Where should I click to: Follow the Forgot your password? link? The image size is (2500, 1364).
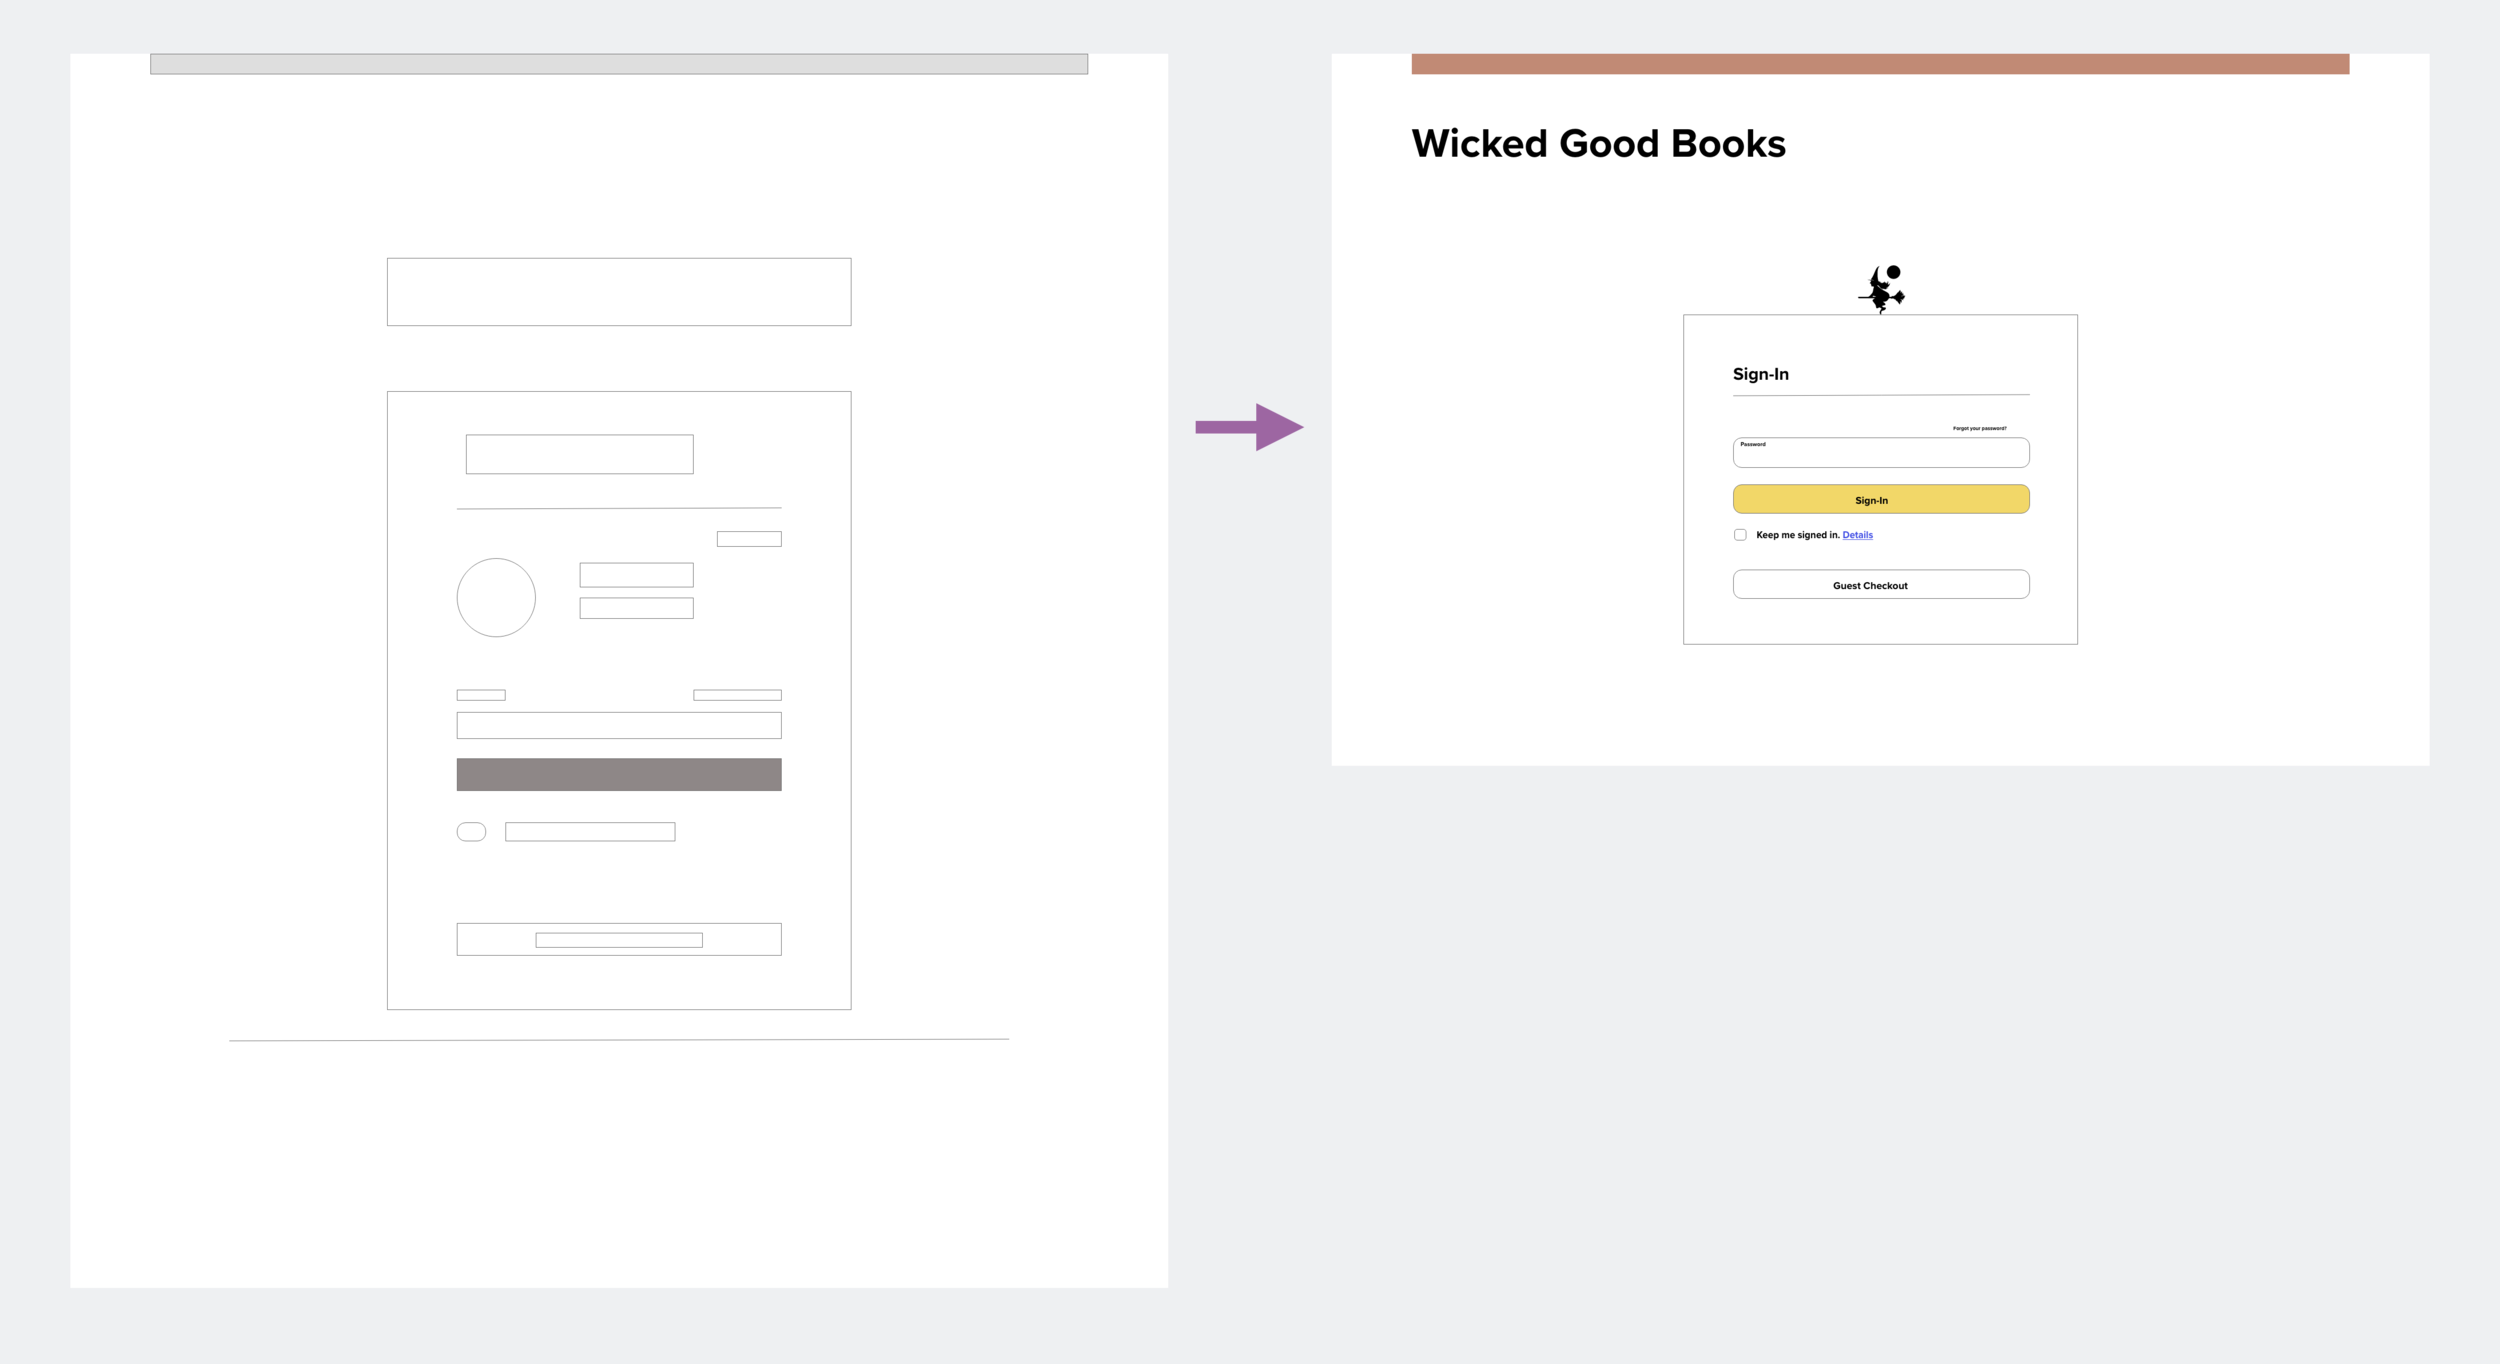(x=1979, y=428)
